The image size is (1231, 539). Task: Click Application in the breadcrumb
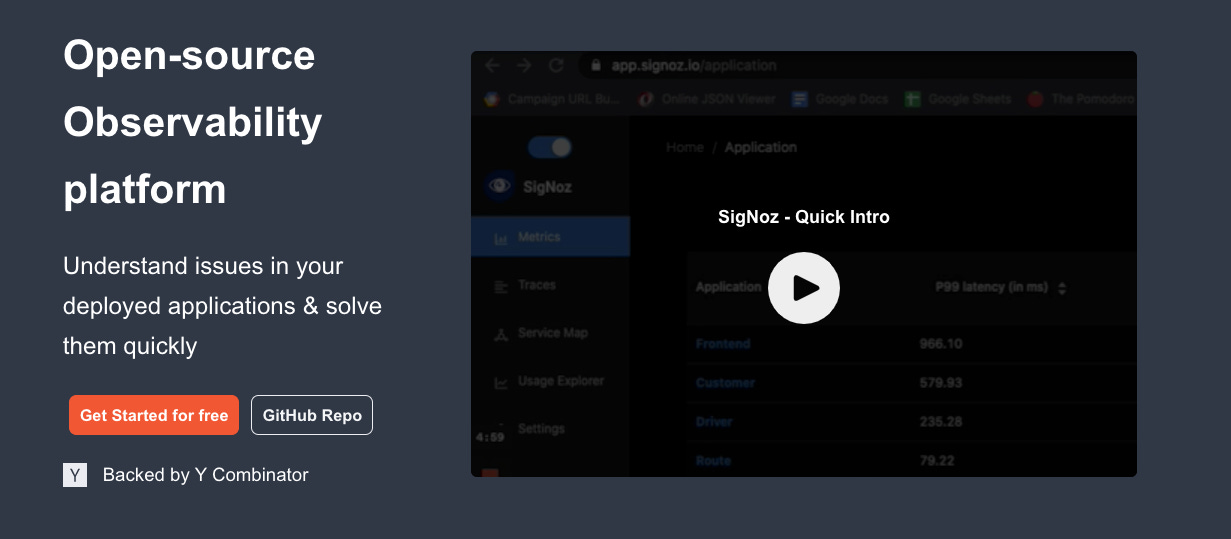pos(761,147)
